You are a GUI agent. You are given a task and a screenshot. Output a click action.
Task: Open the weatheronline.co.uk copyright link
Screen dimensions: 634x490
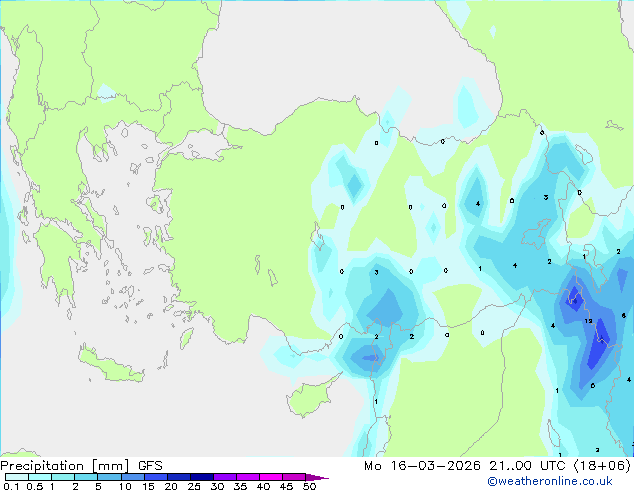point(550,481)
